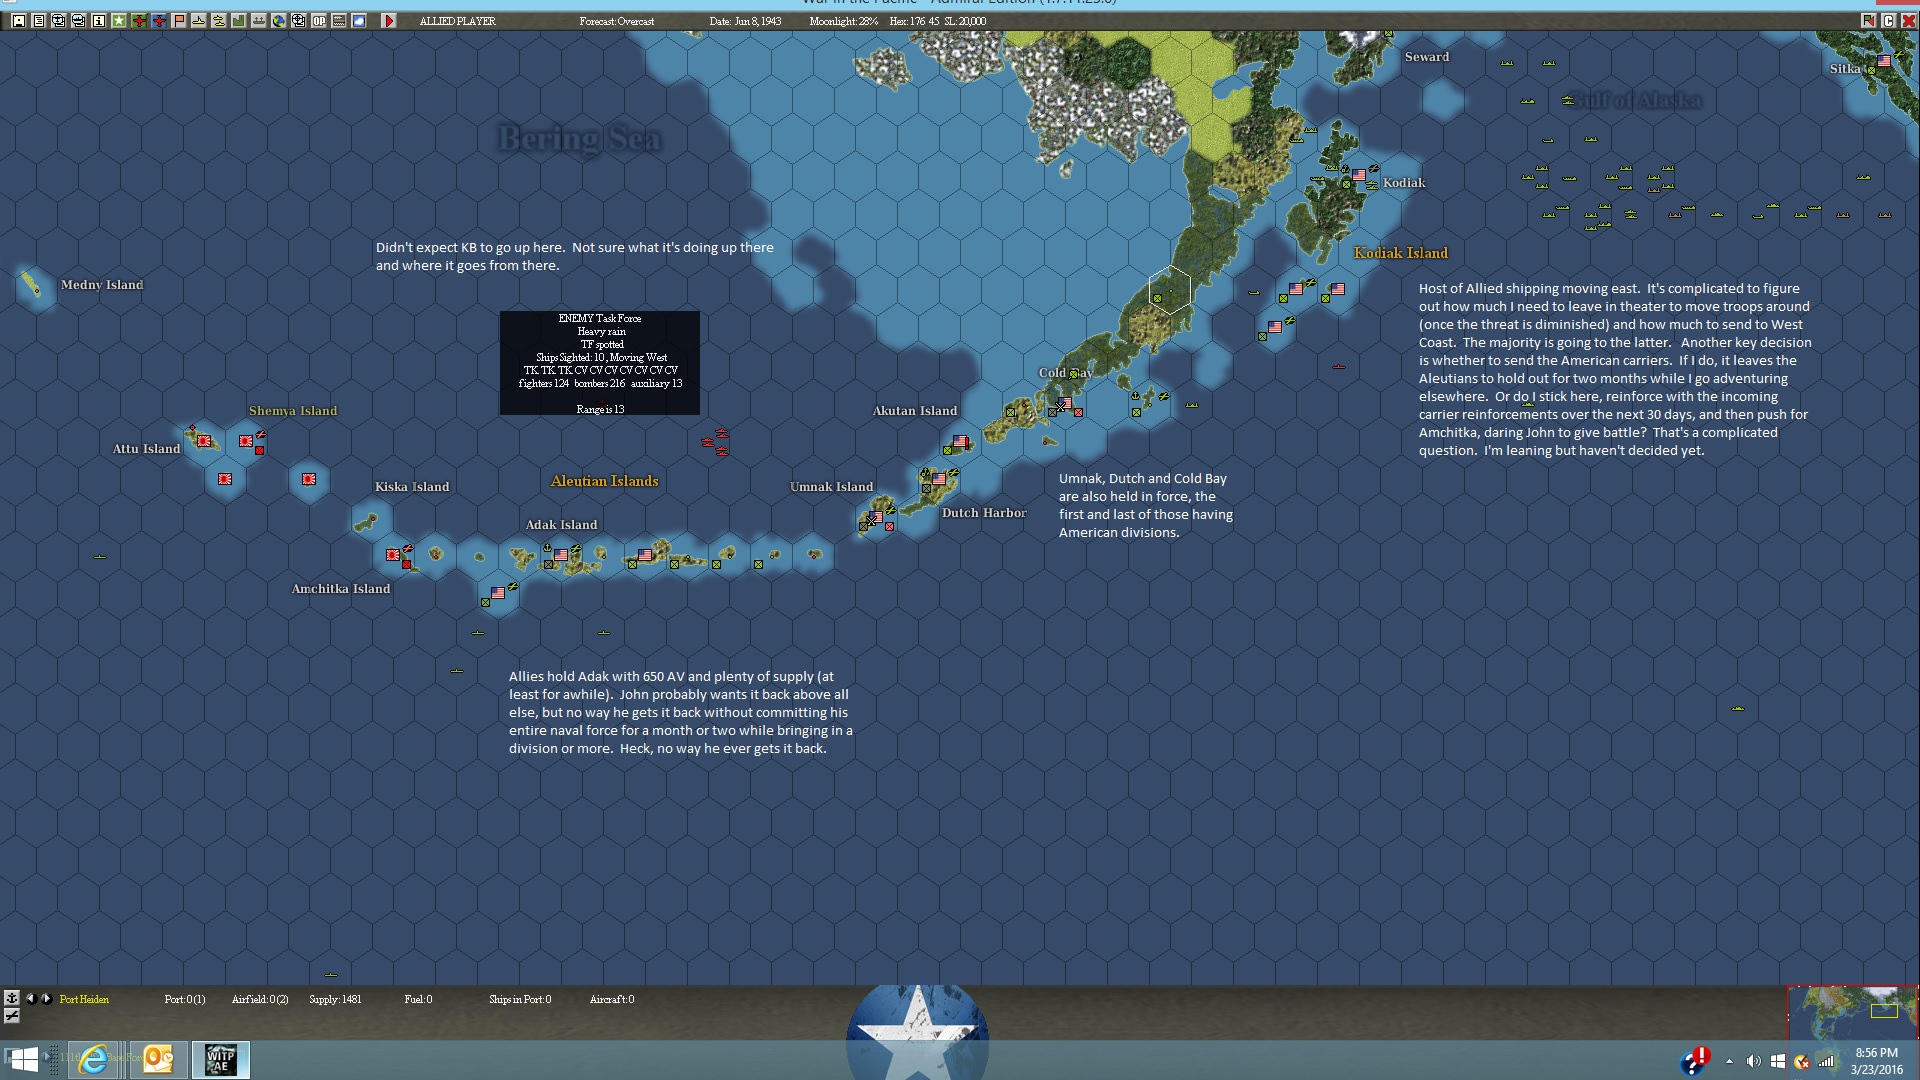Click the Port Heiden base name
1920x1080 pixels.
pos(84,999)
